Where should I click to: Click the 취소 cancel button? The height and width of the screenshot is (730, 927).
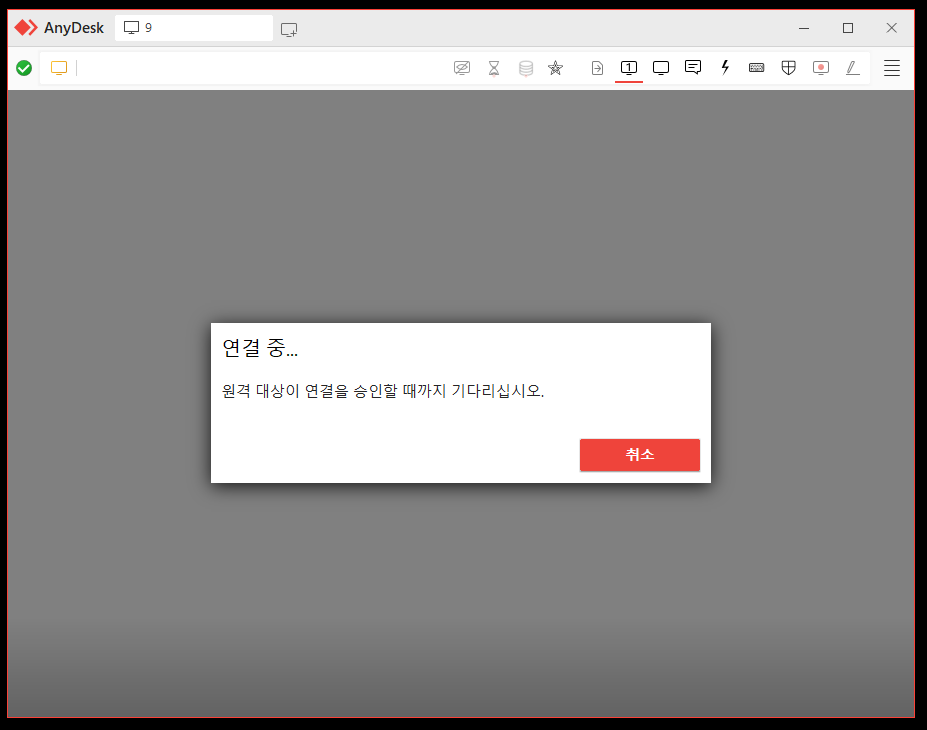tap(640, 455)
